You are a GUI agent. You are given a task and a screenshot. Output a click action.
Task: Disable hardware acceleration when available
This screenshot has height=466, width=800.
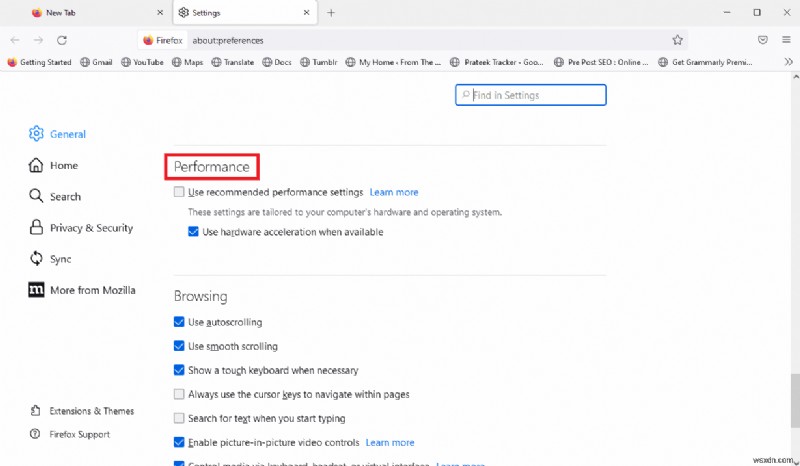click(193, 232)
